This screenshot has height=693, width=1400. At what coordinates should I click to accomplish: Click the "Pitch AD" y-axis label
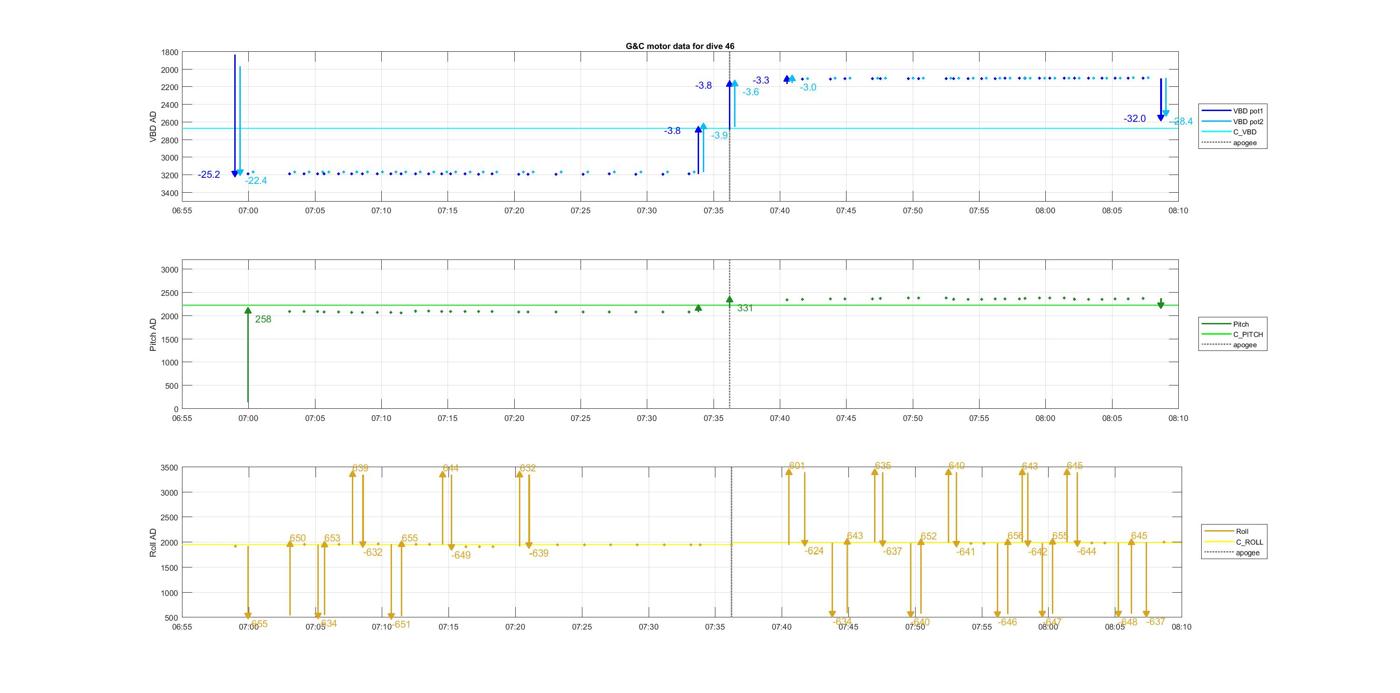click(153, 334)
